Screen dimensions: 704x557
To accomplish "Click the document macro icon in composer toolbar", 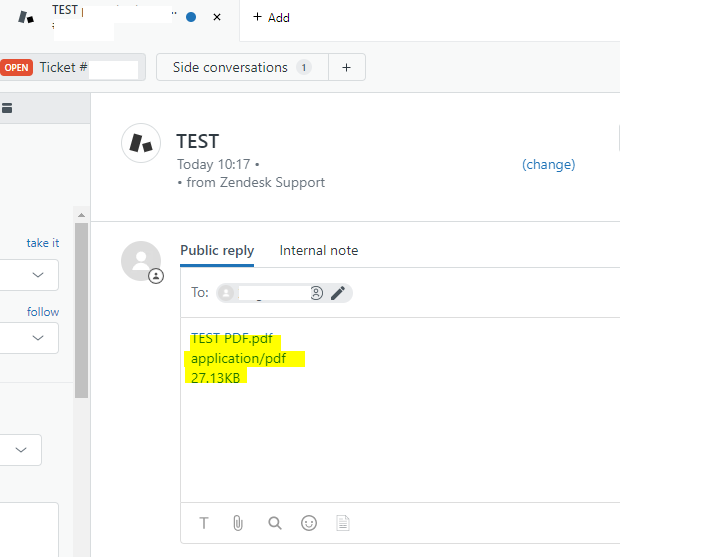I will point(343,523).
